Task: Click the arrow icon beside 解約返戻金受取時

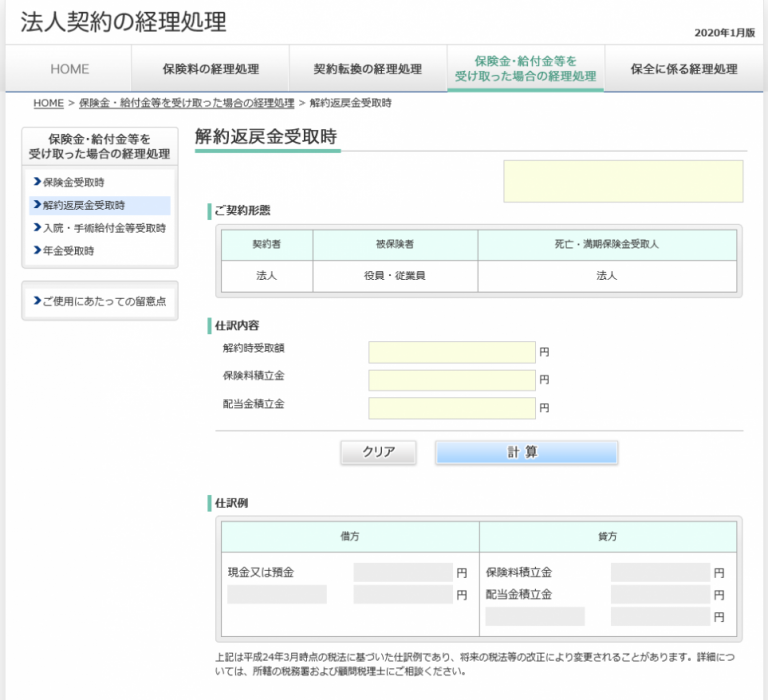Action: click(37, 205)
